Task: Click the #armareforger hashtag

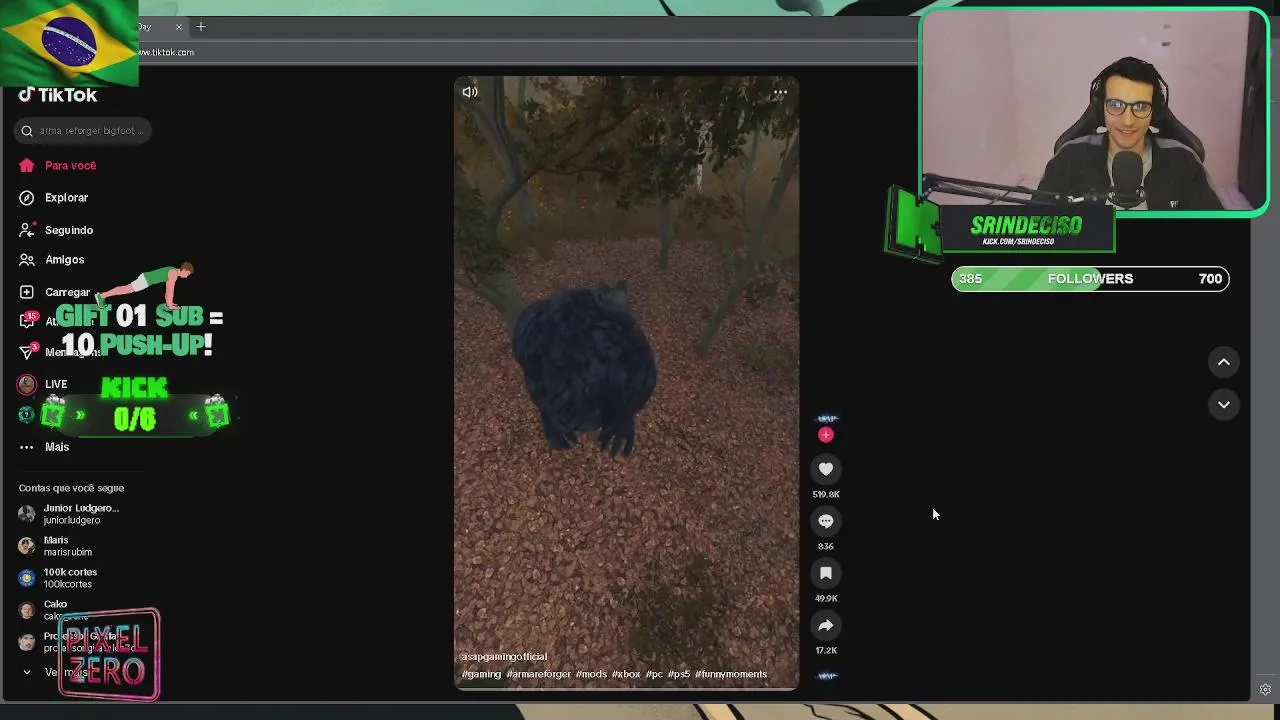Action: click(x=539, y=674)
